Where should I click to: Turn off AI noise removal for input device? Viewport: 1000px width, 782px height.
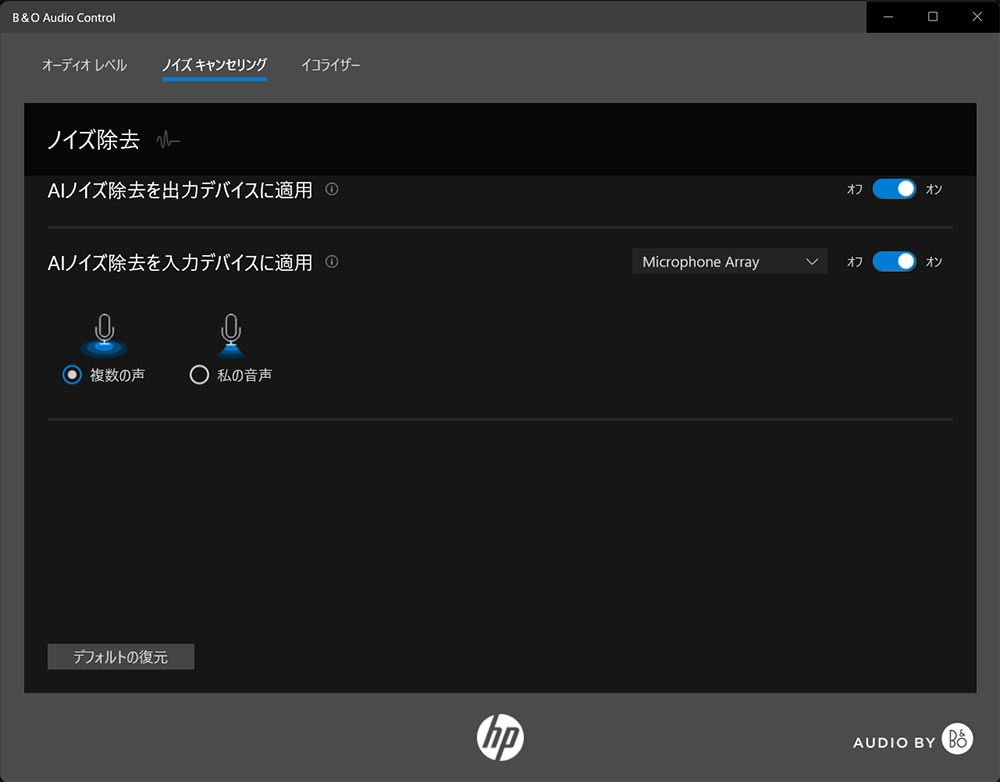tap(894, 262)
